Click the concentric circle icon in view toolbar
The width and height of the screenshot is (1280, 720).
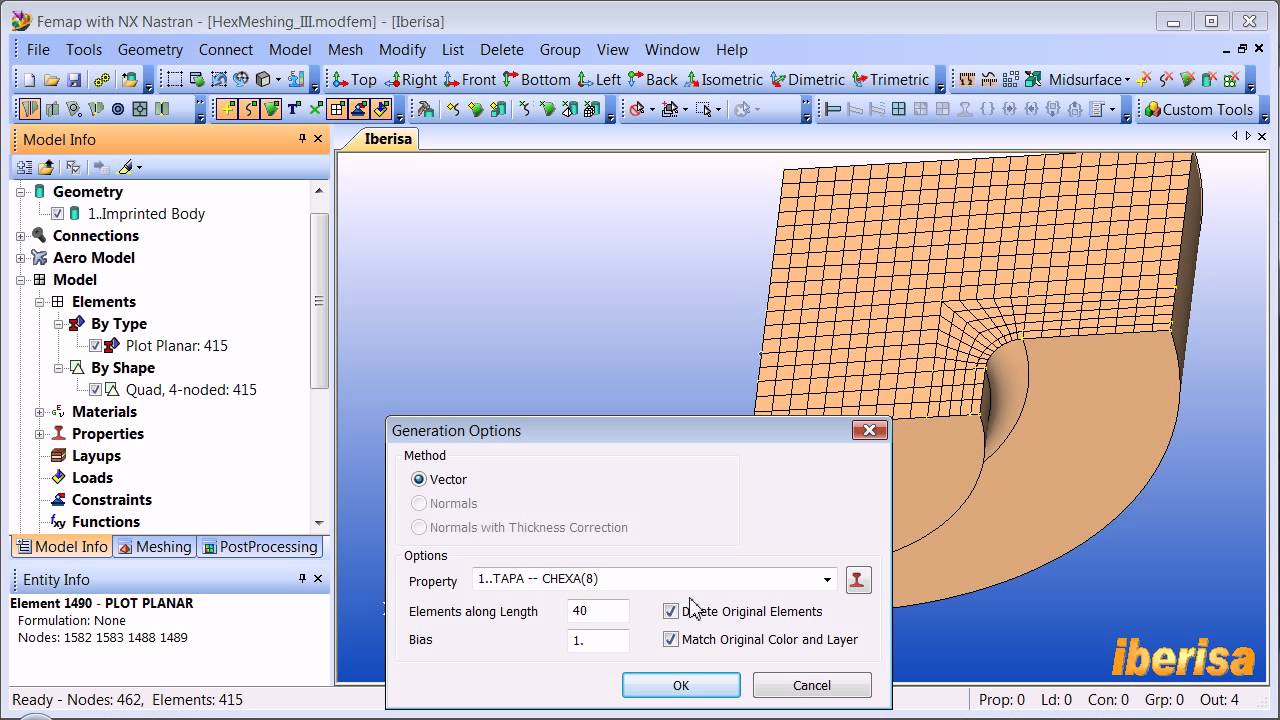tap(118, 110)
